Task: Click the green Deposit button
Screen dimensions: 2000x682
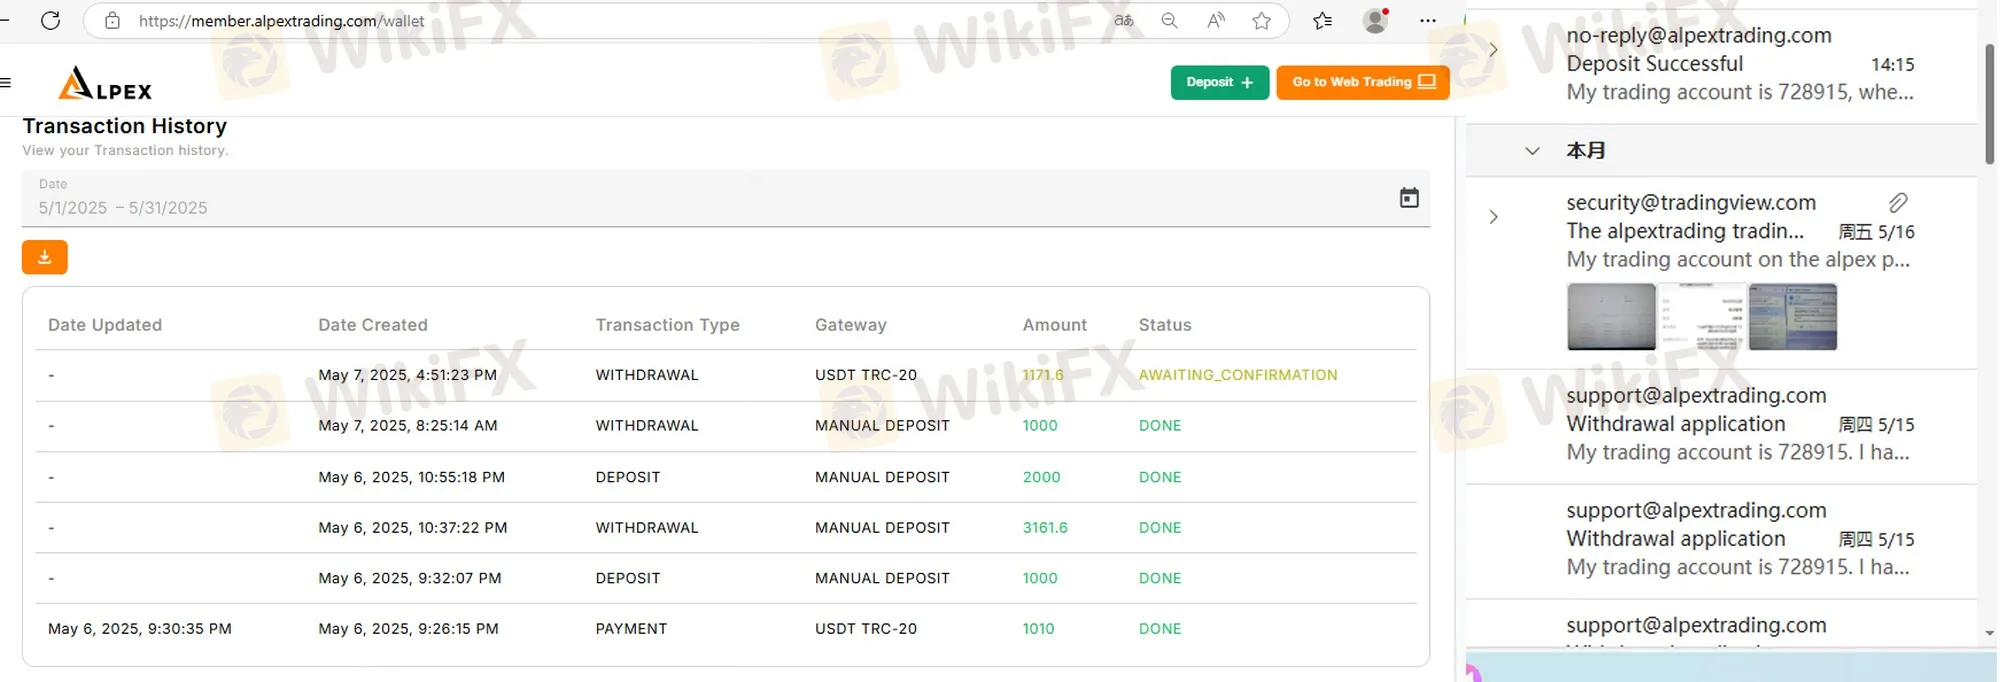Action: click(1219, 82)
